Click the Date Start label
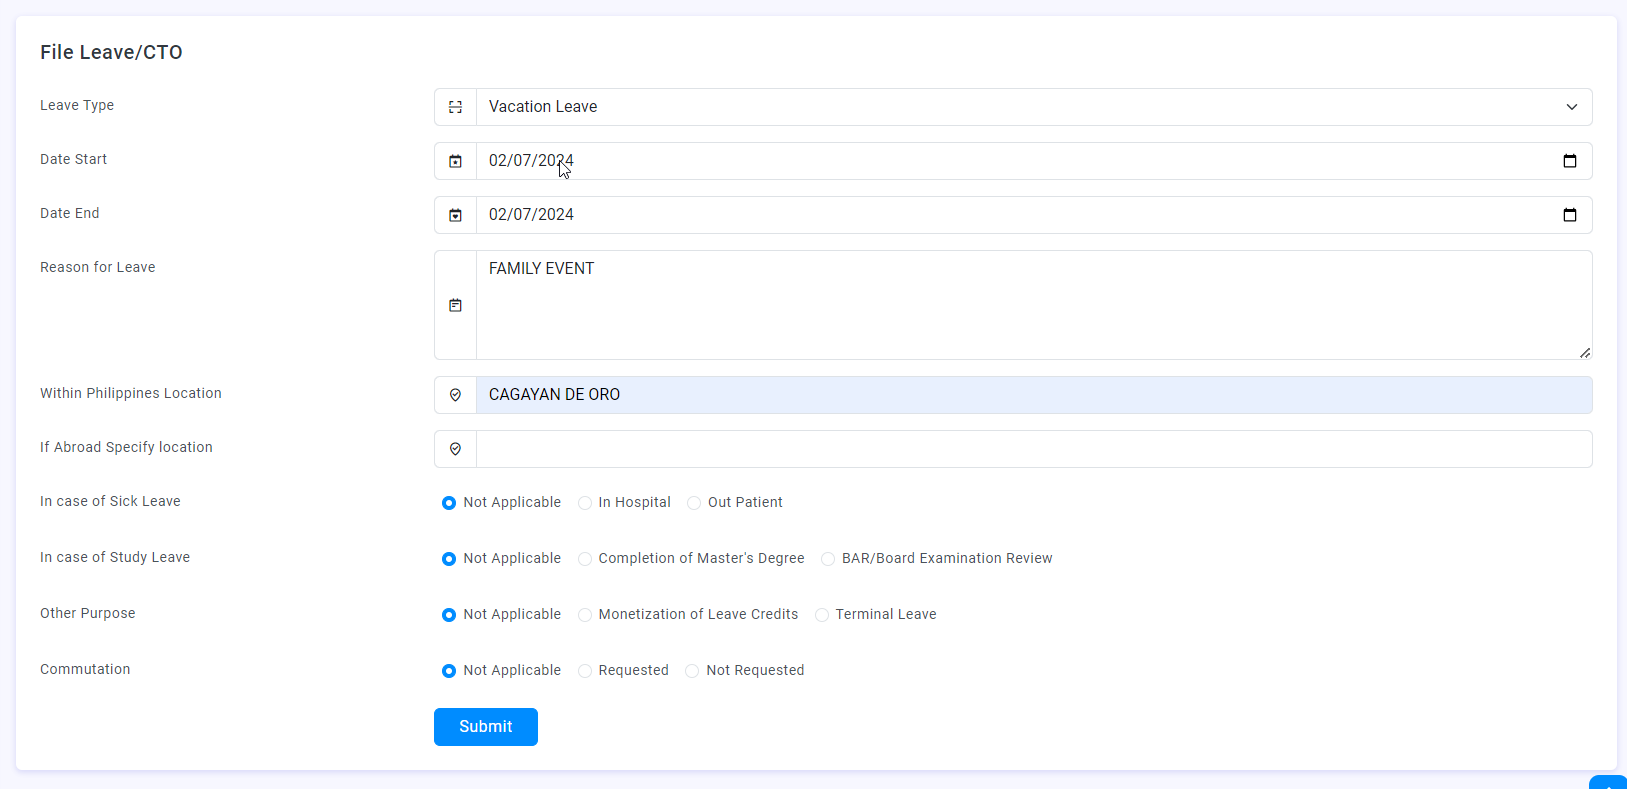The image size is (1627, 789). coord(73,159)
